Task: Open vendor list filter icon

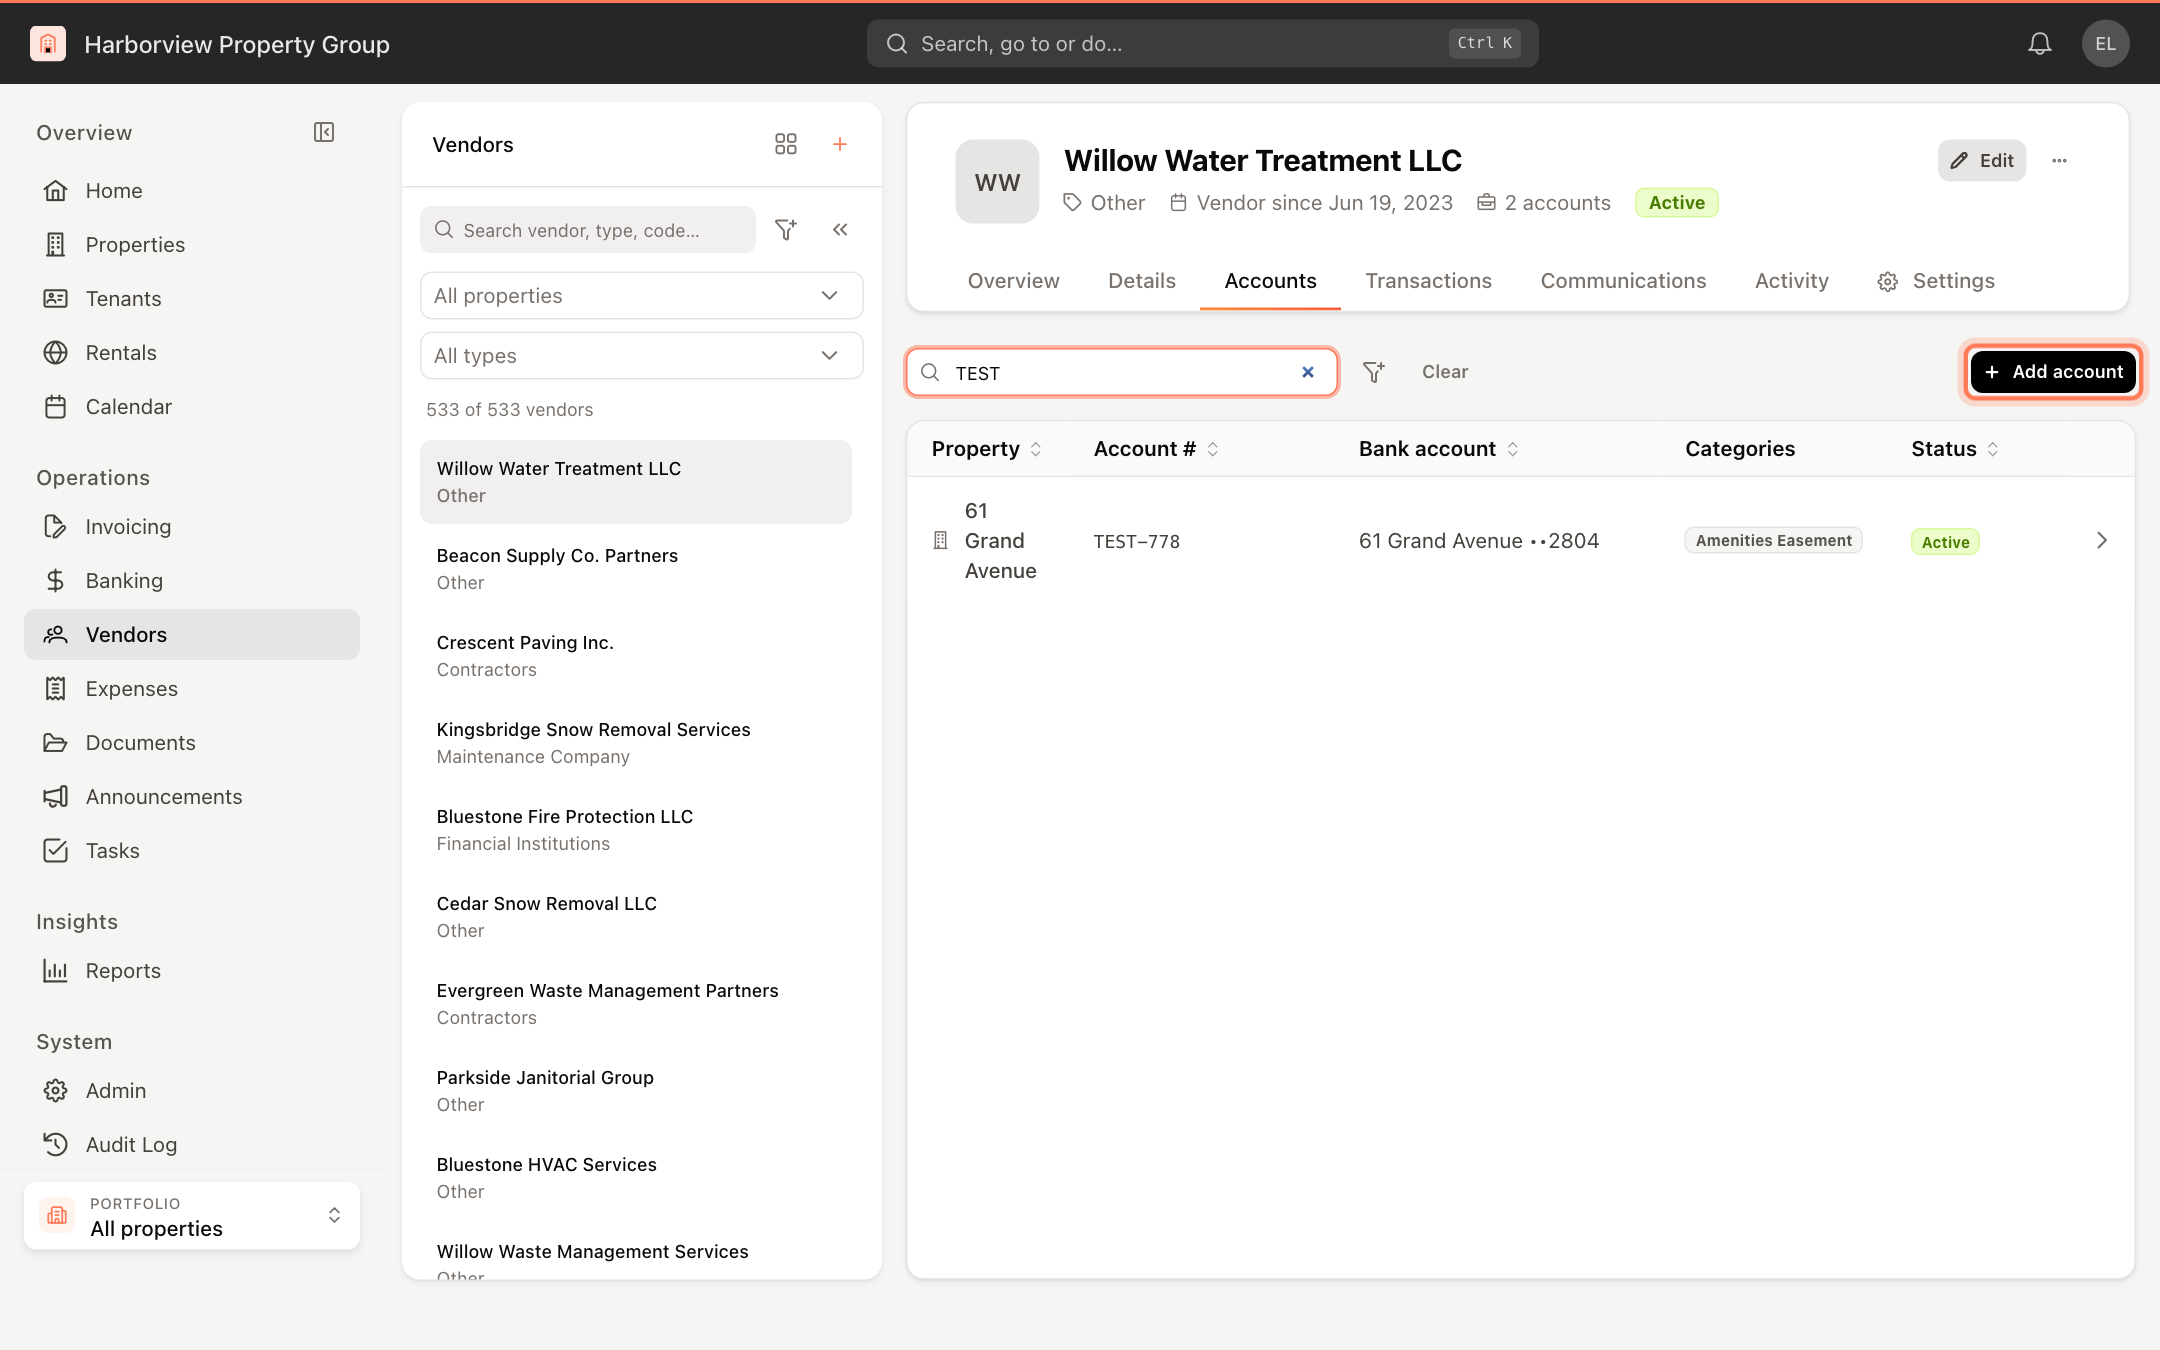Action: coord(786,230)
